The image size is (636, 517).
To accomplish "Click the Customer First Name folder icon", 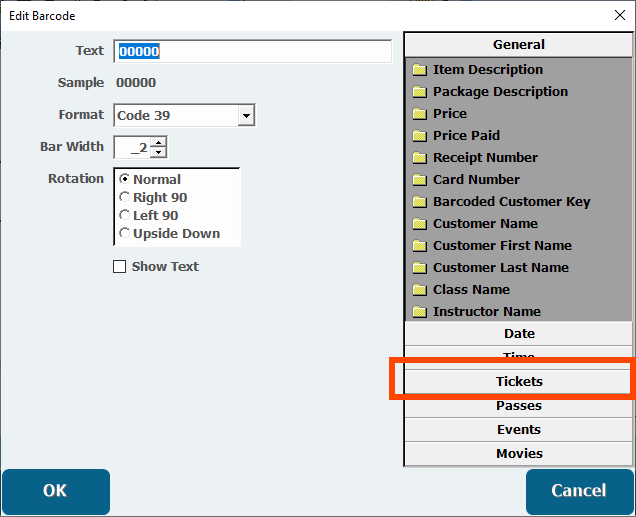I will point(419,245).
